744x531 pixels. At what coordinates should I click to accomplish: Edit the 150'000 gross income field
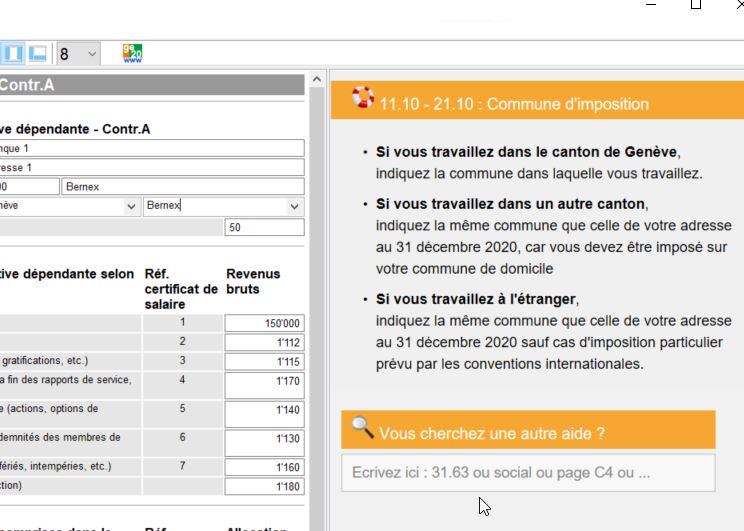(264, 323)
